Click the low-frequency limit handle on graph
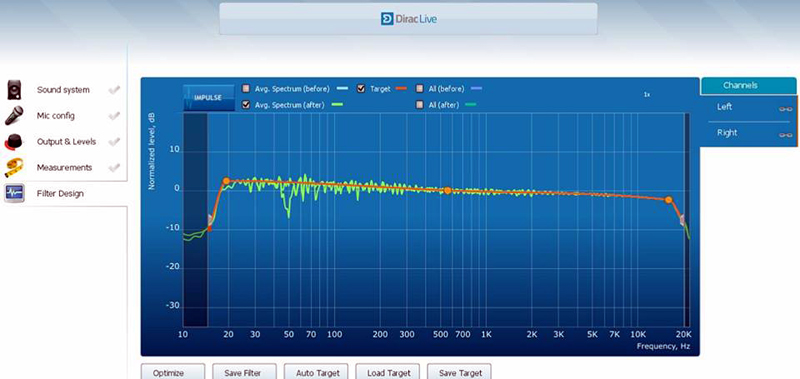Viewport: 800px width, 379px height. [210, 220]
